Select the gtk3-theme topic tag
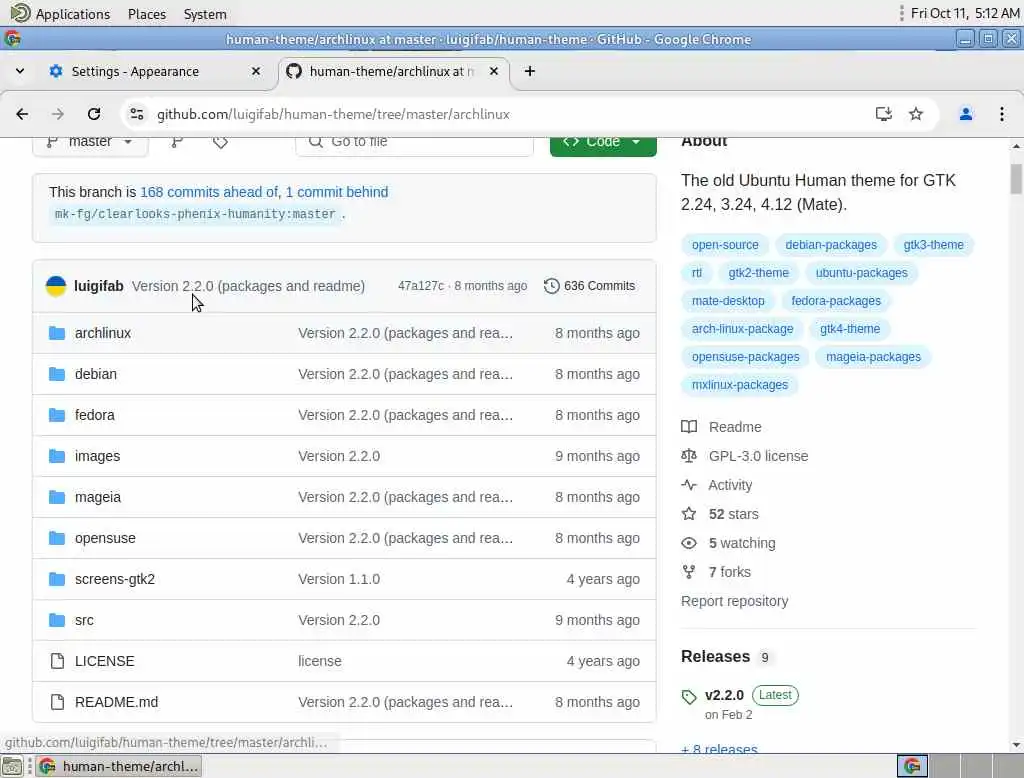Image resolution: width=1024 pixels, height=778 pixels. [x=933, y=245]
